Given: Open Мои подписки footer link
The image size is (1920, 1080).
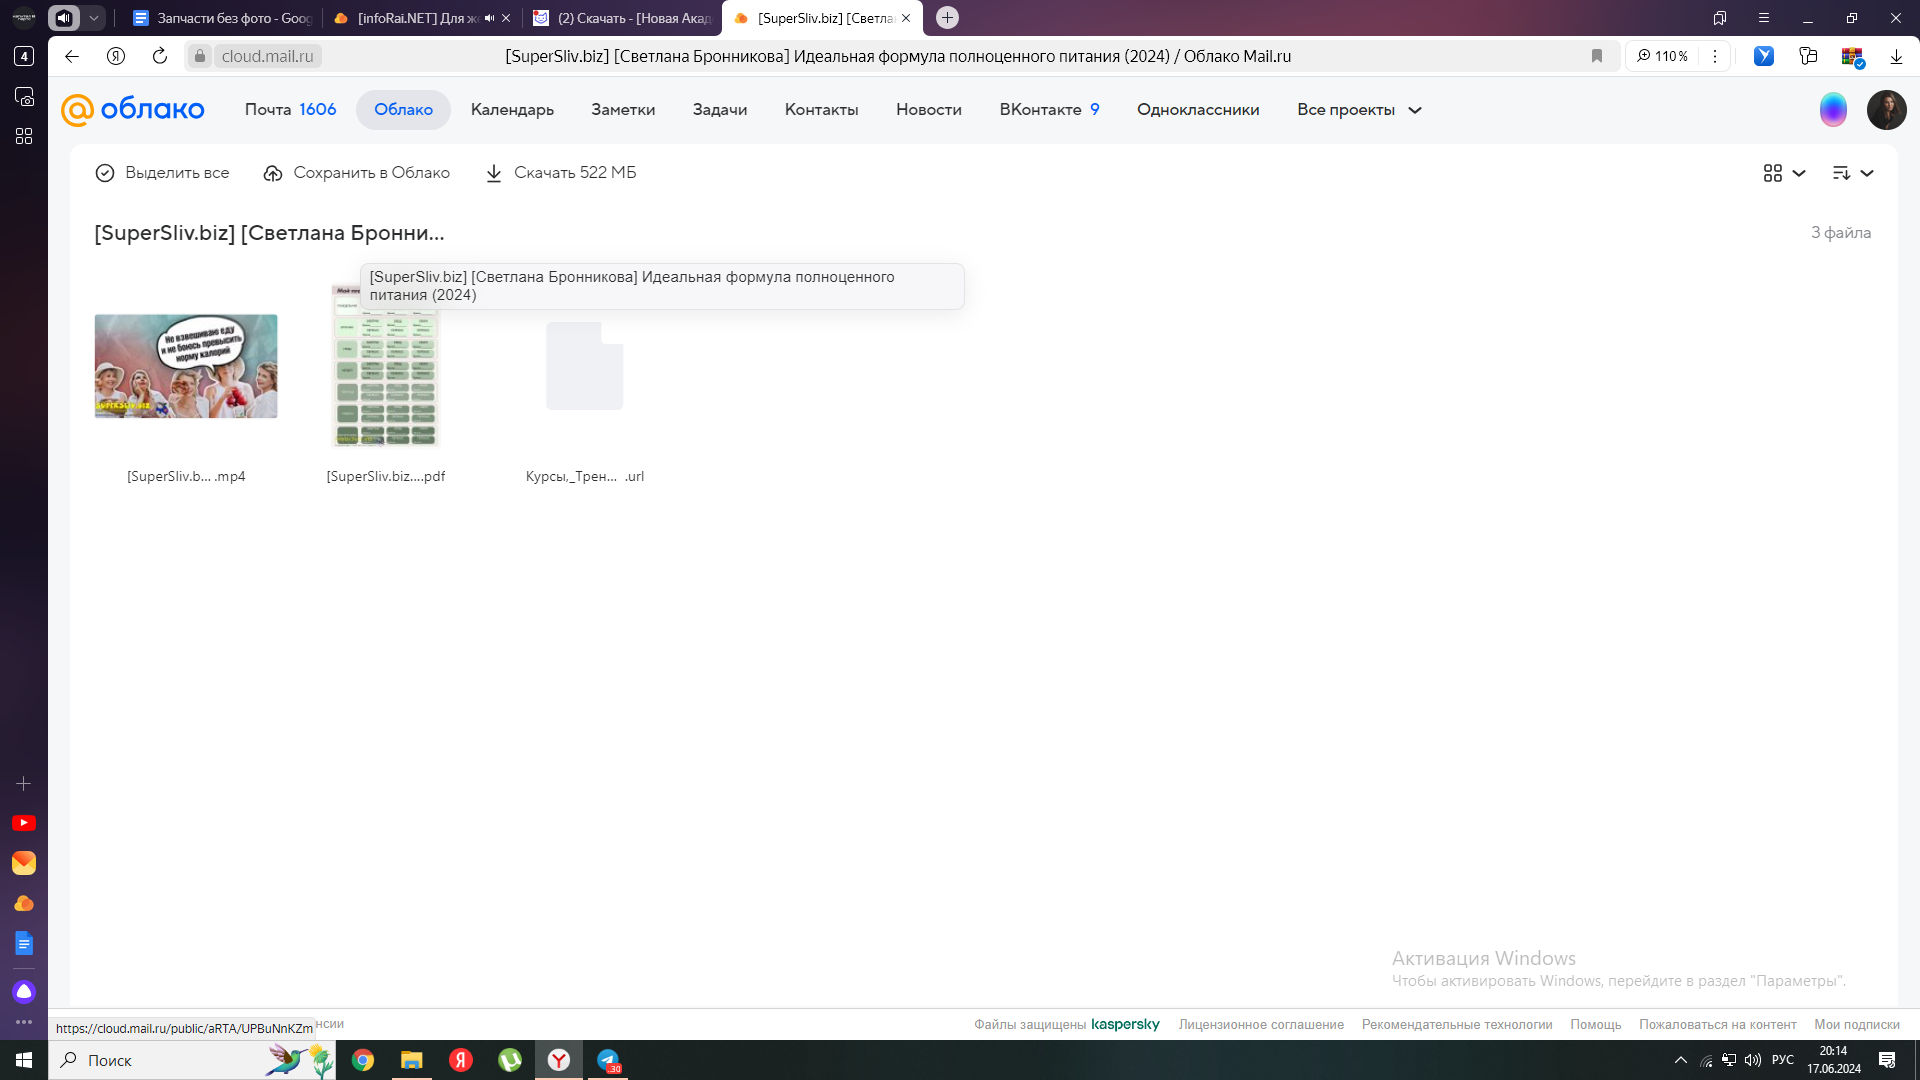Looking at the screenshot, I should coord(1857,1024).
